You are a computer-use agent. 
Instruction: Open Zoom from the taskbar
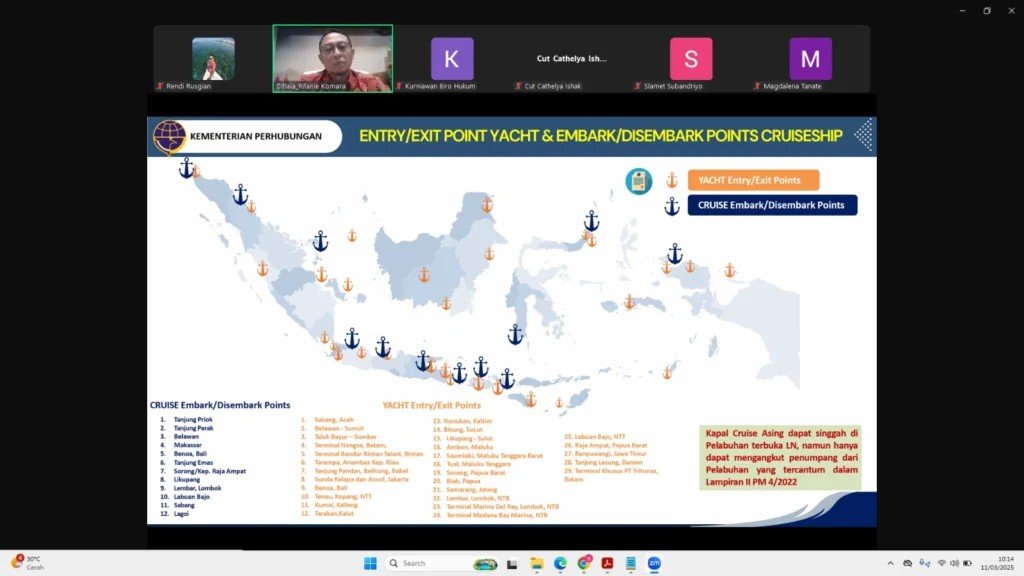tap(654, 563)
